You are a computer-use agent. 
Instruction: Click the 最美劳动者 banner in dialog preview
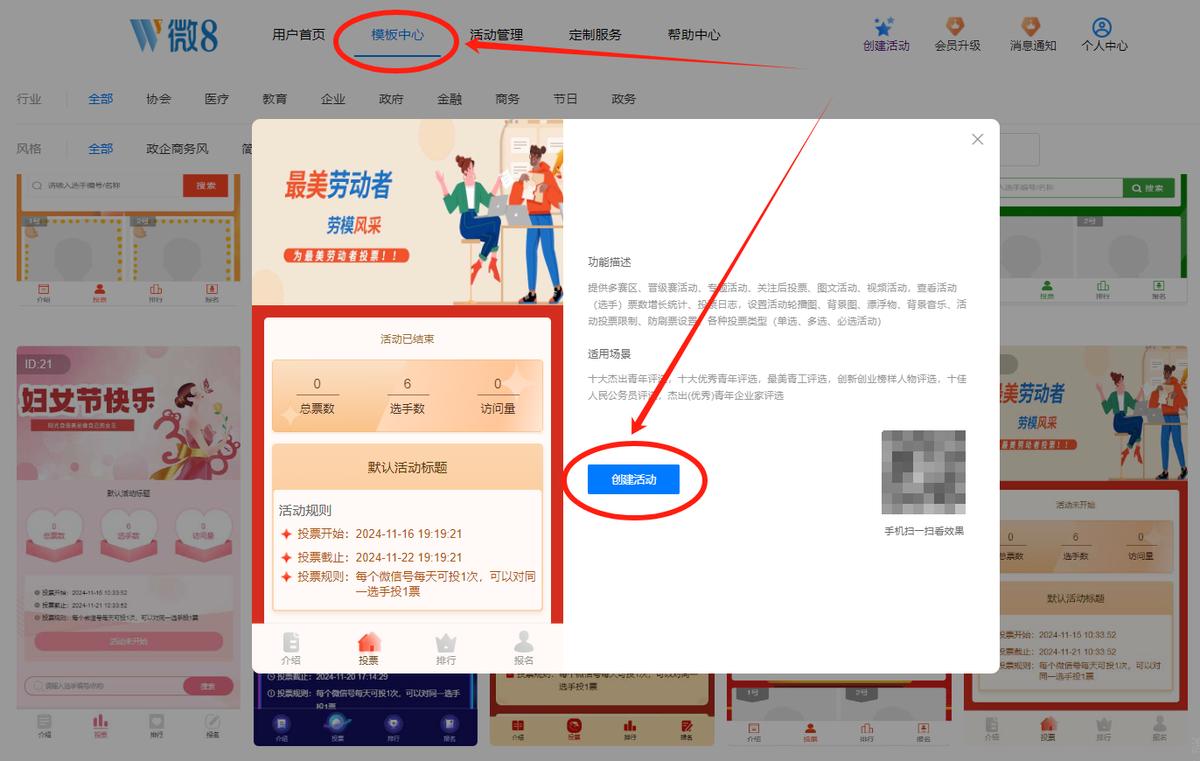tap(407, 212)
